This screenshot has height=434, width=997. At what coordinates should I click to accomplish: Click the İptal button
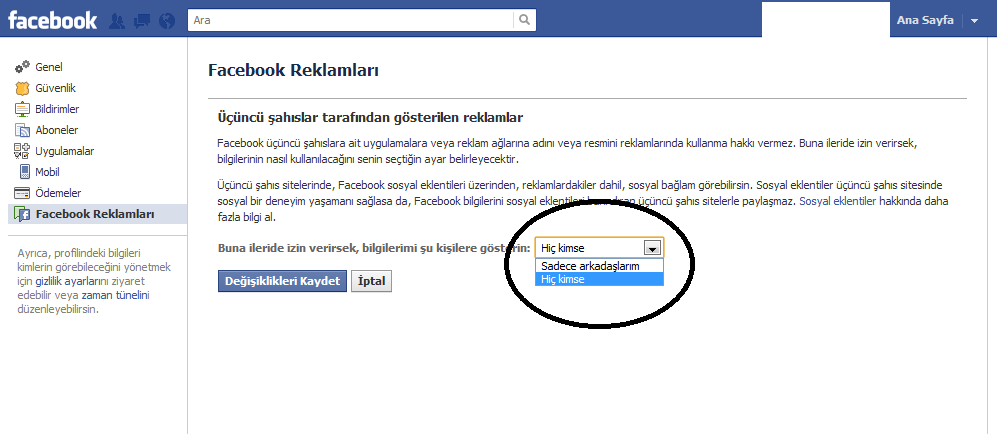[371, 281]
